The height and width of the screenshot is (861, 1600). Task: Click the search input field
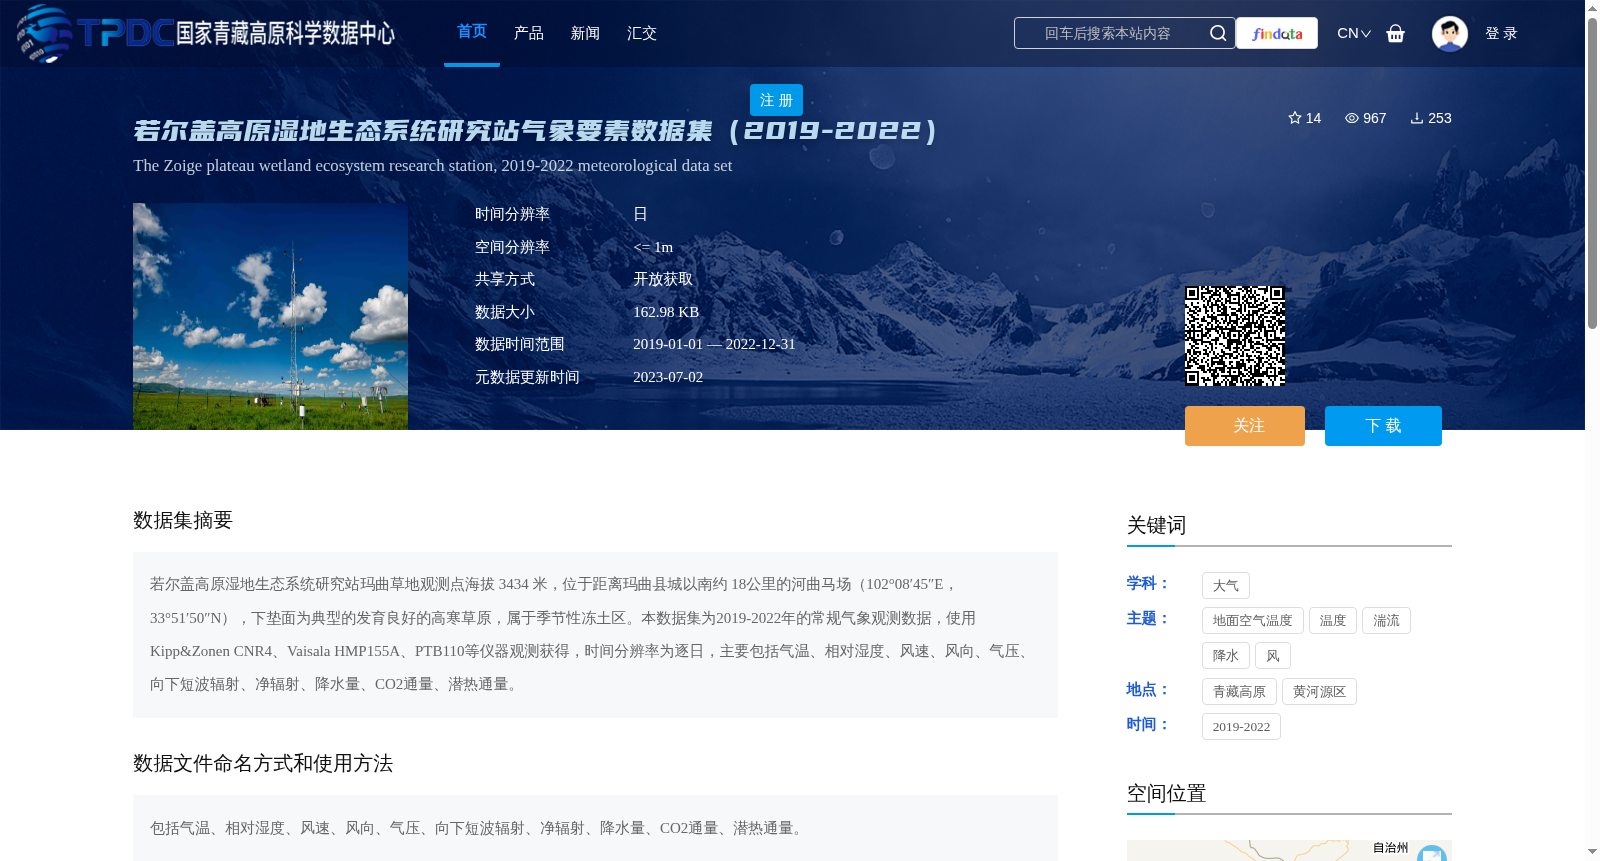pos(1110,33)
